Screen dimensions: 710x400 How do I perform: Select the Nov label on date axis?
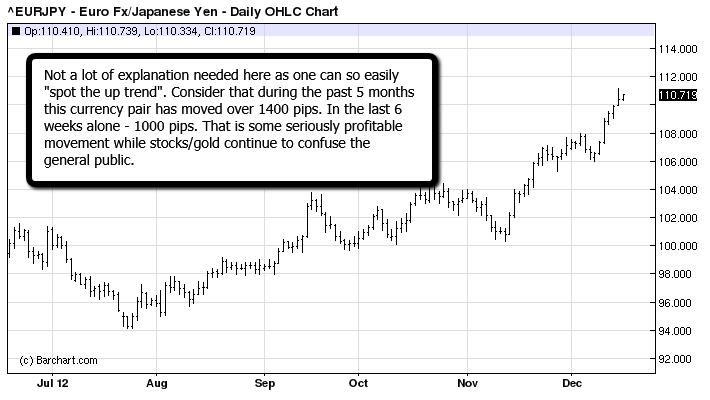[x=467, y=382]
